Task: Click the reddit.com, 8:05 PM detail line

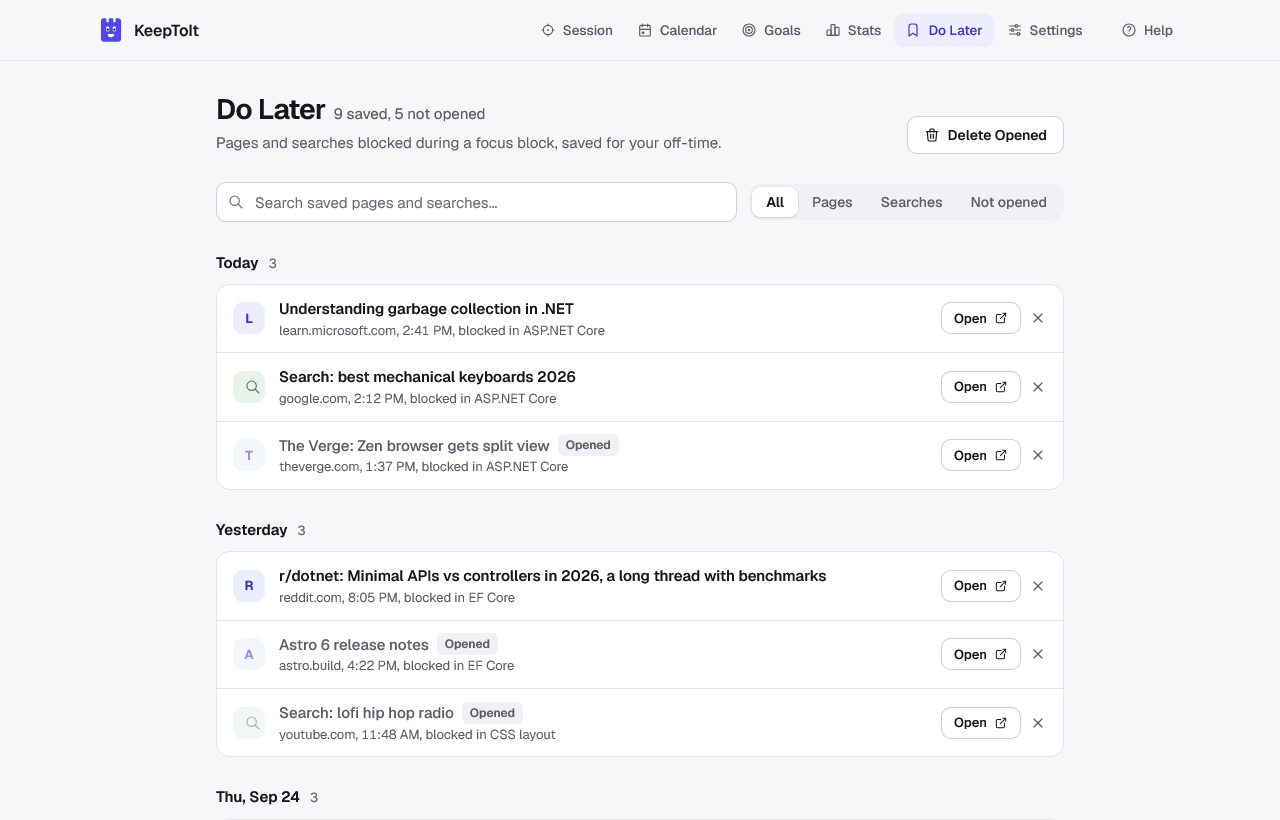Action: click(397, 597)
